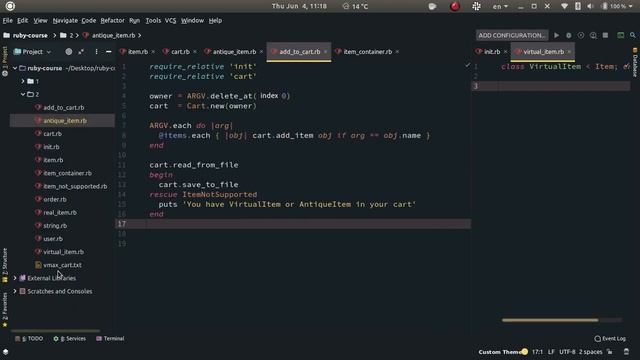Run the current configuration with the play icon
This screenshot has width=640, height=360.
(556, 36)
